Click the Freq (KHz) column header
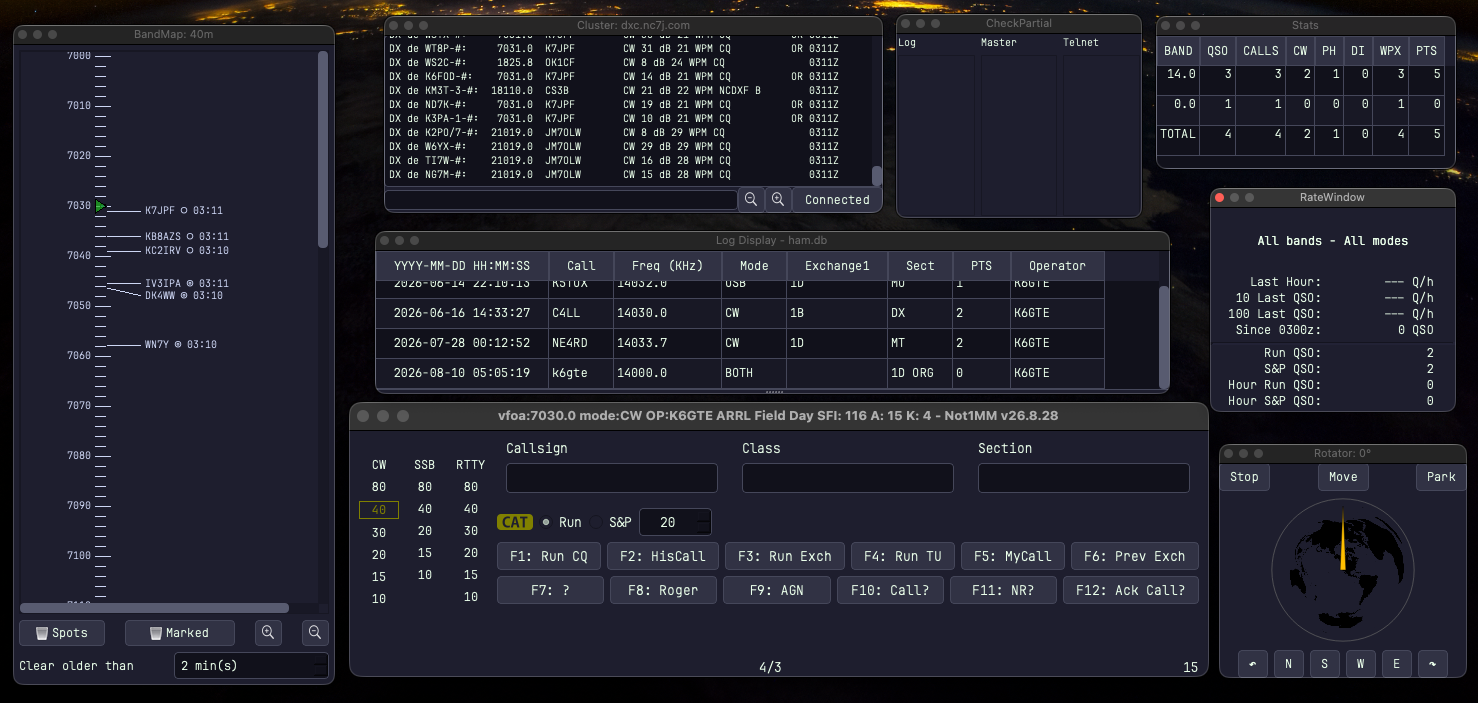Screen dimensions: 1478x703 point(668,266)
